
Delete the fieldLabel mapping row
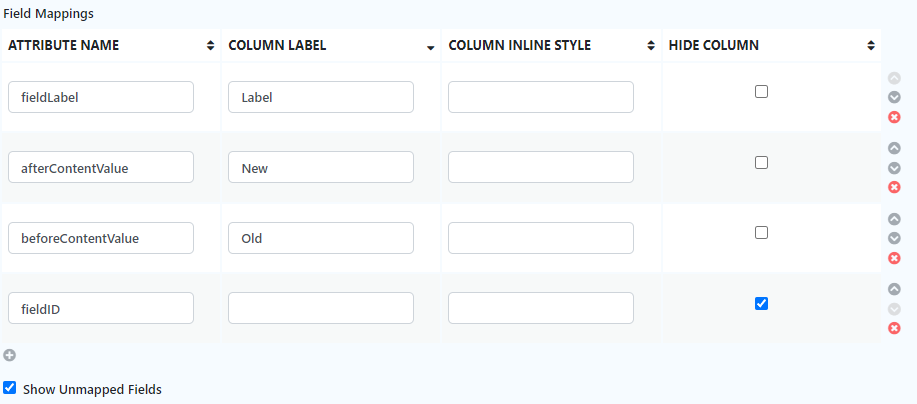(x=894, y=117)
